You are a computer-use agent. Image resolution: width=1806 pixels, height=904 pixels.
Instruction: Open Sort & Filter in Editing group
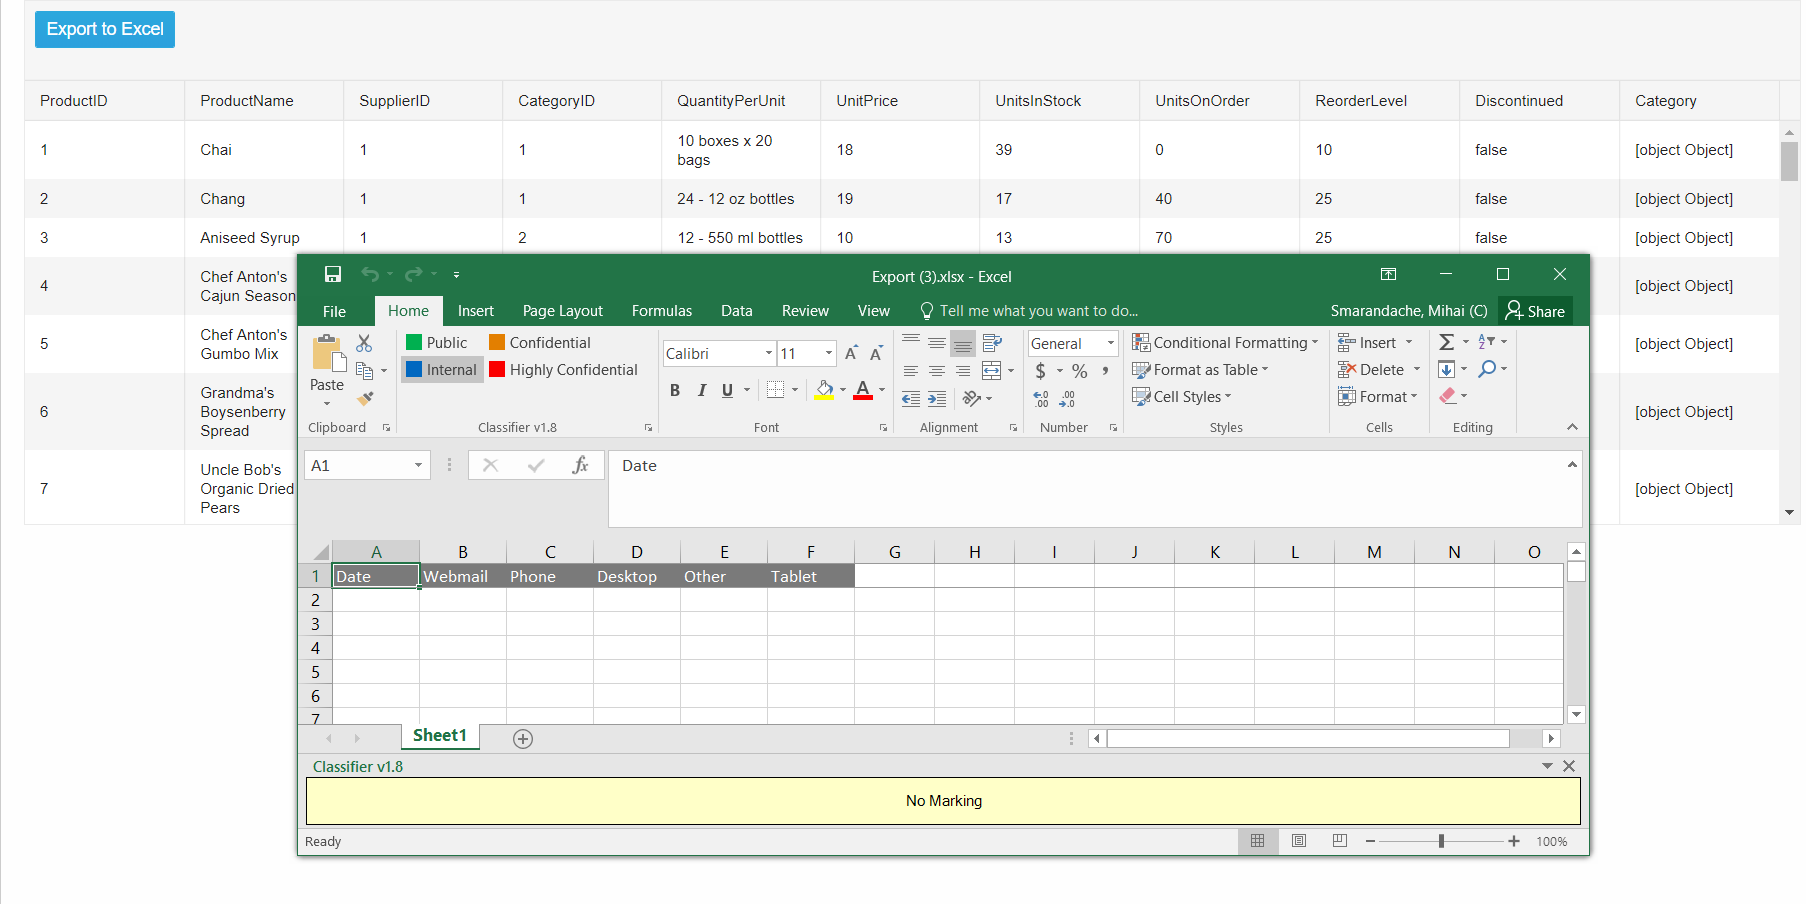[1487, 342]
